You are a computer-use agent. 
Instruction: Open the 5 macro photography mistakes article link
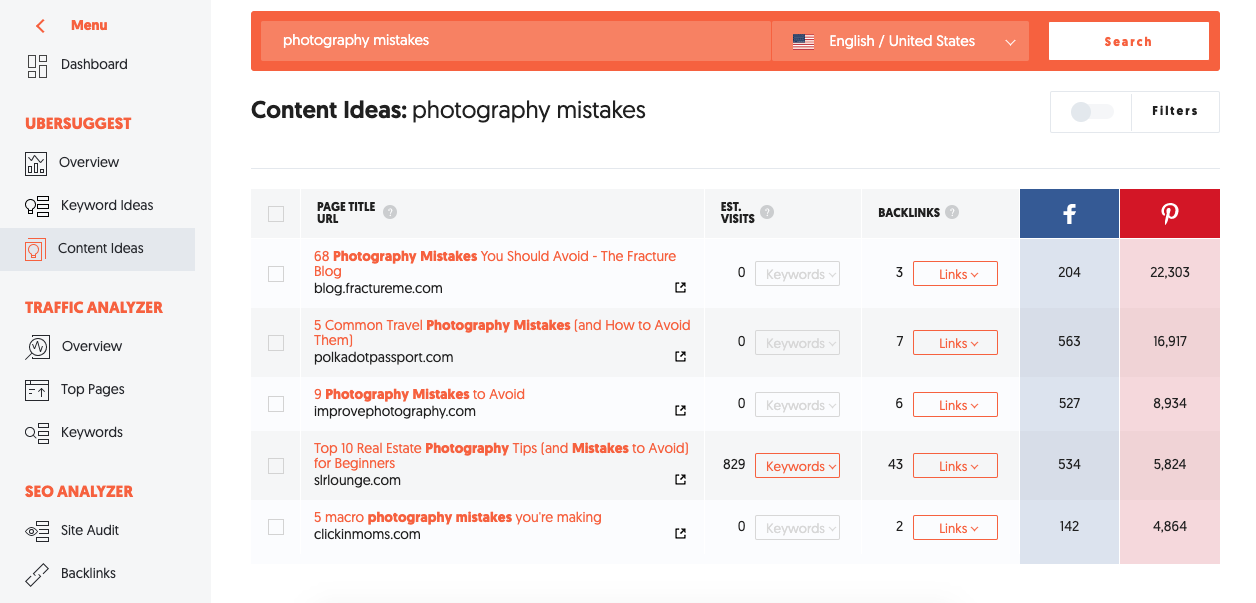coord(457,517)
